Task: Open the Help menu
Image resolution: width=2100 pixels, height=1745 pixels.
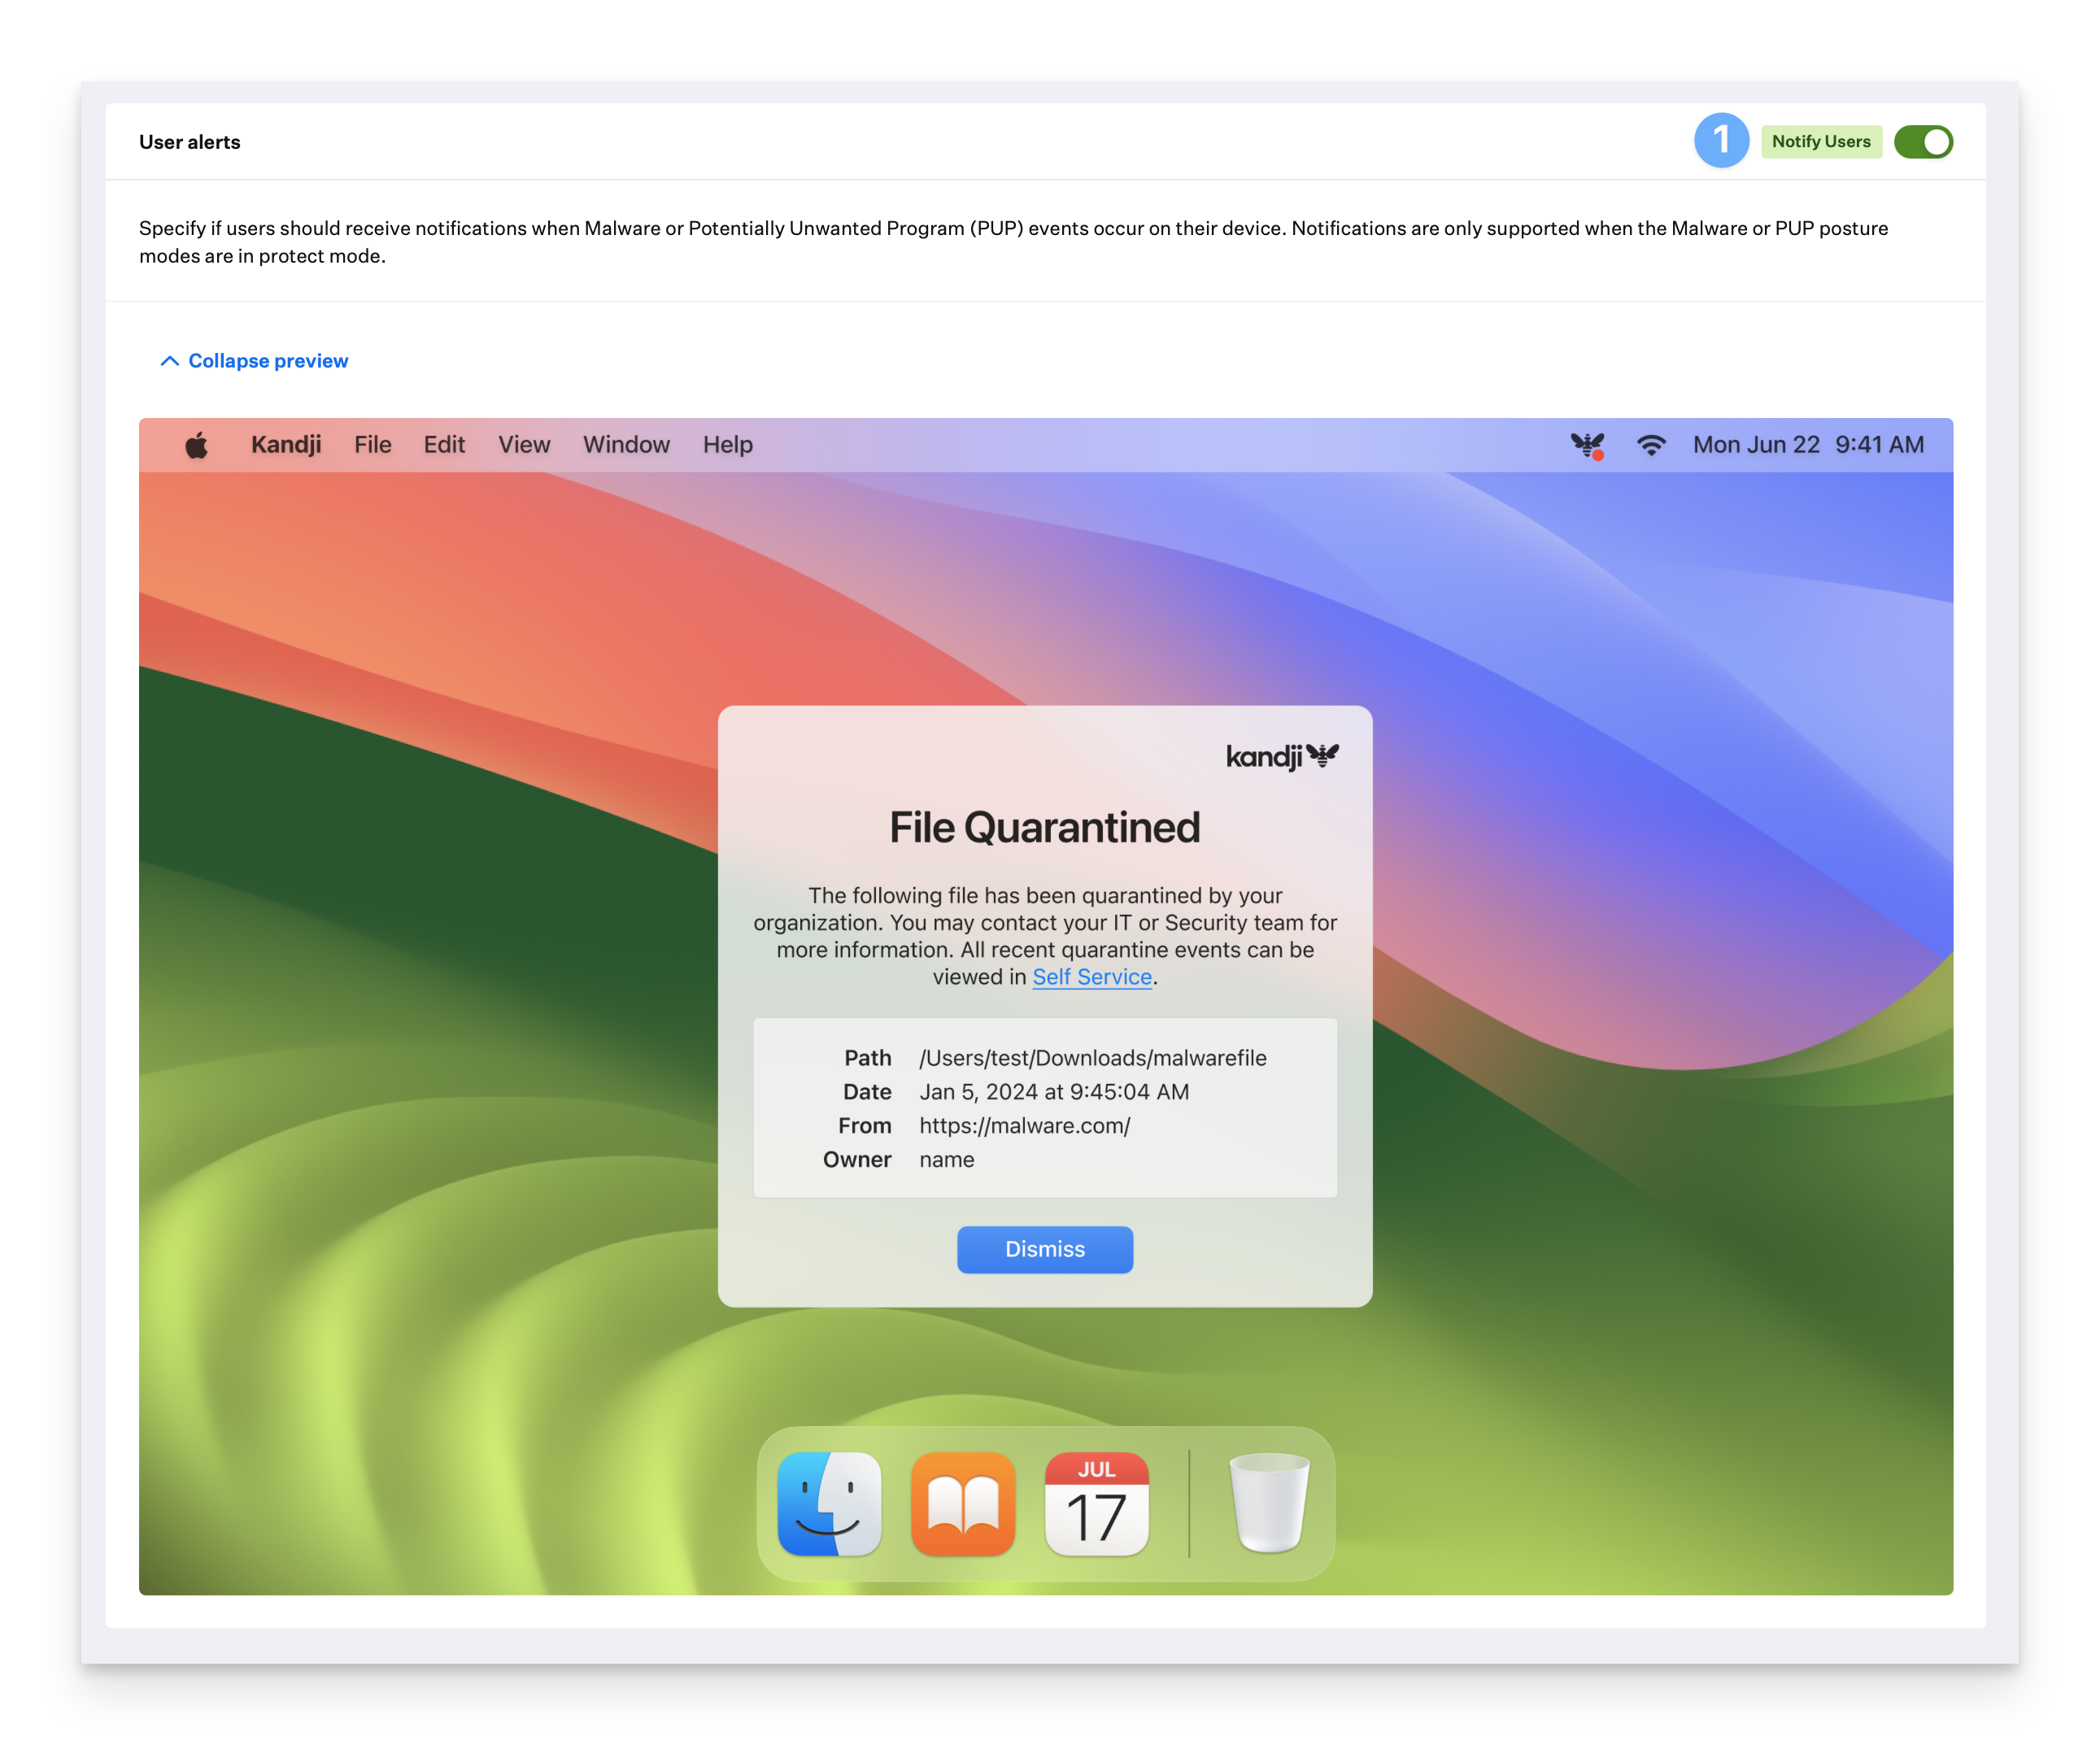Action: (727, 445)
